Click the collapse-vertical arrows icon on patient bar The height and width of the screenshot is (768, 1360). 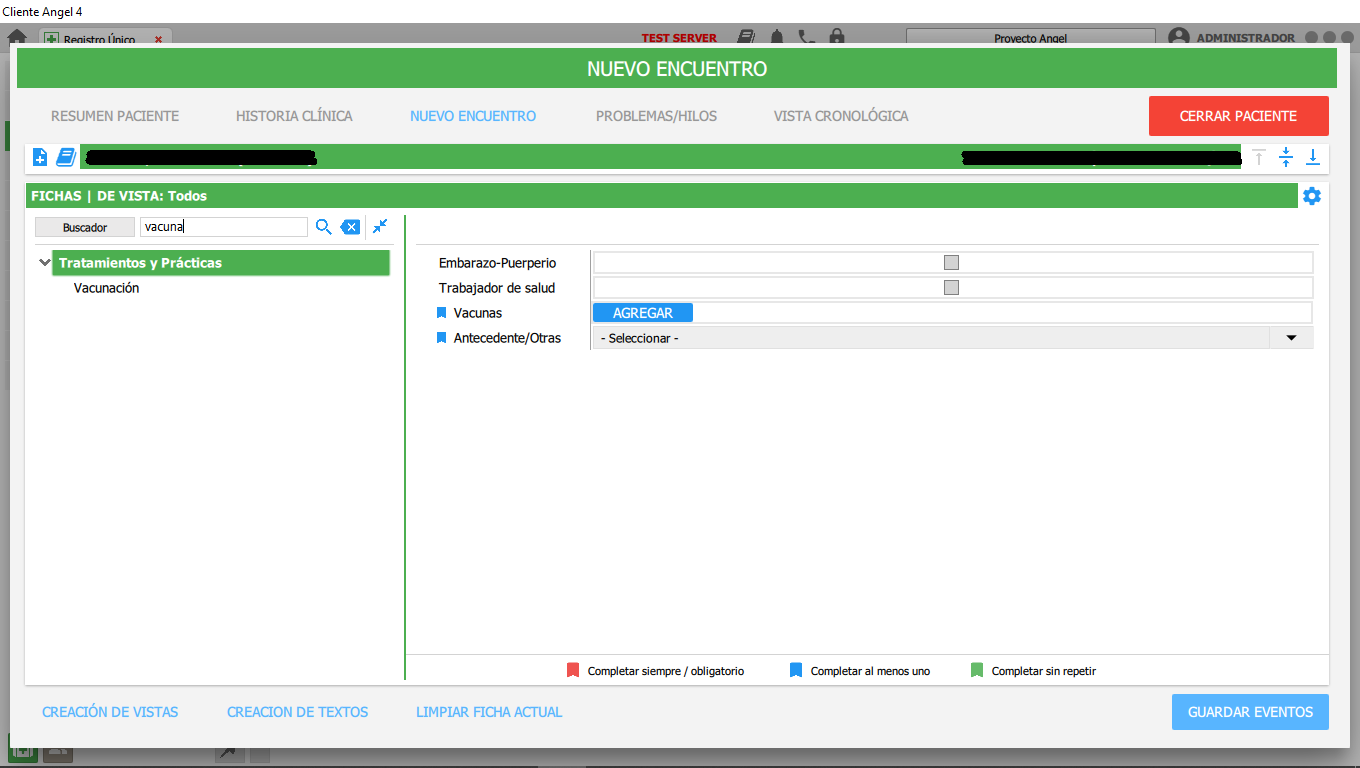click(x=1286, y=157)
